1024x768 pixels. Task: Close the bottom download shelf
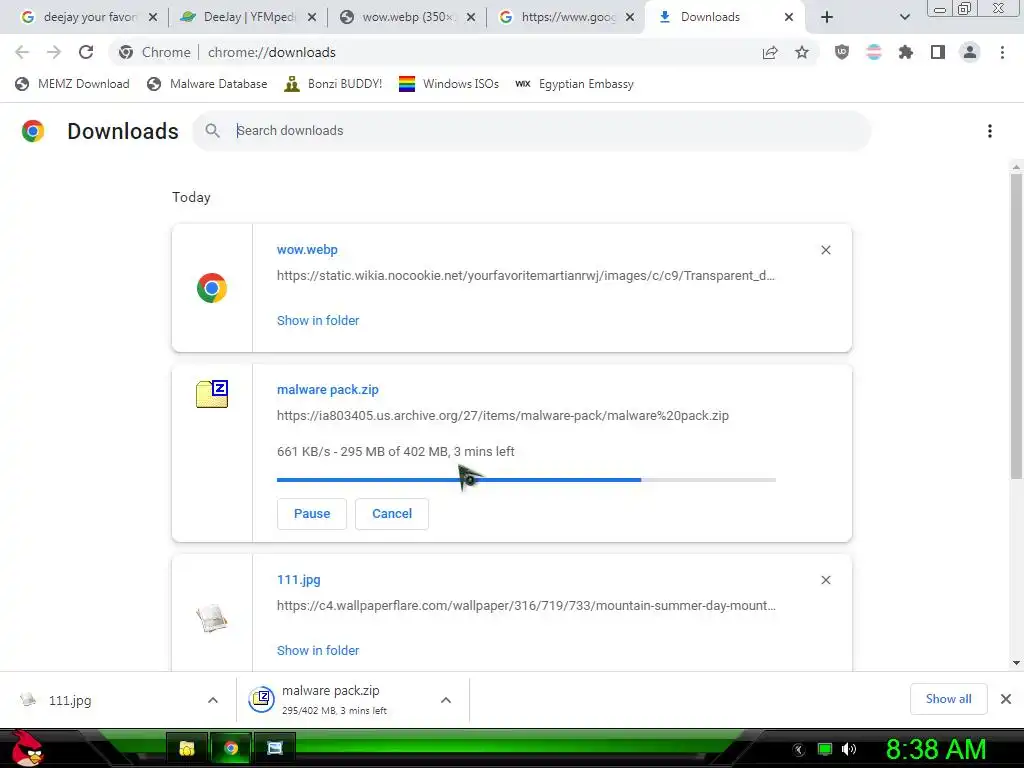coord(1006,699)
